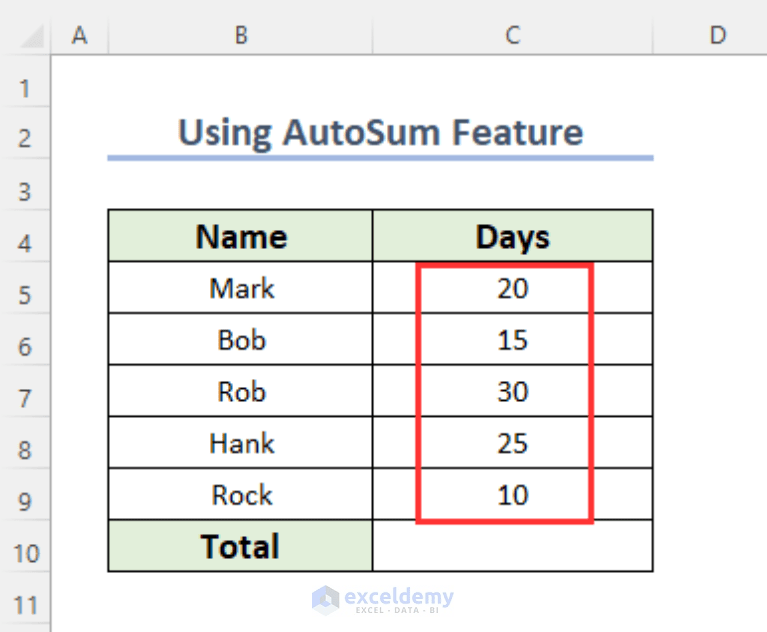This screenshot has width=767, height=632.
Task: Select the cell containing 'Bob'
Action: click(x=241, y=339)
